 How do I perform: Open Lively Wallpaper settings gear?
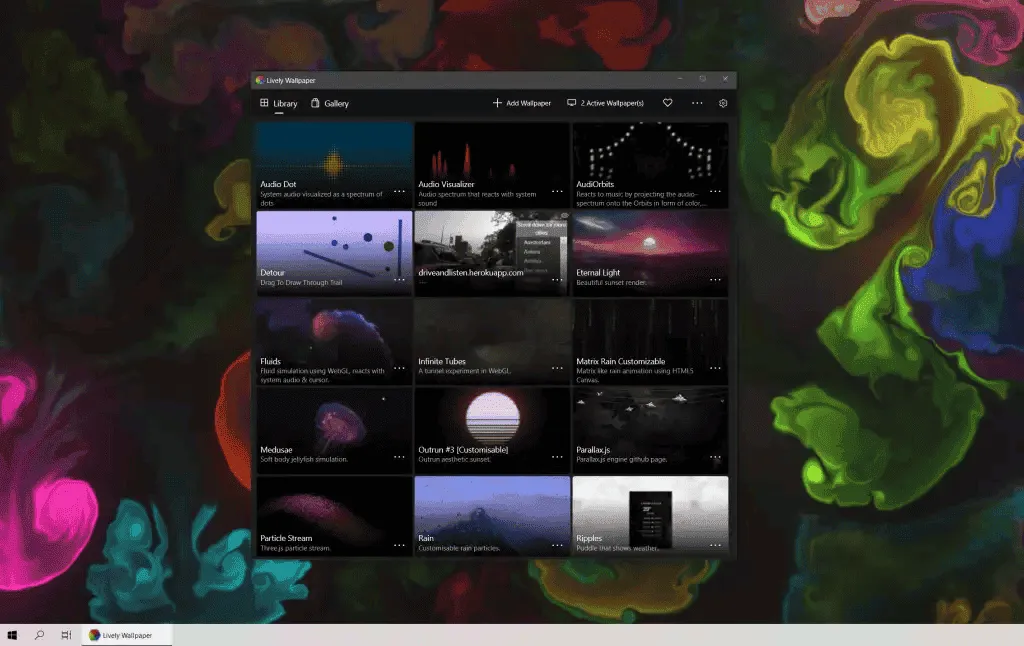click(x=723, y=103)
